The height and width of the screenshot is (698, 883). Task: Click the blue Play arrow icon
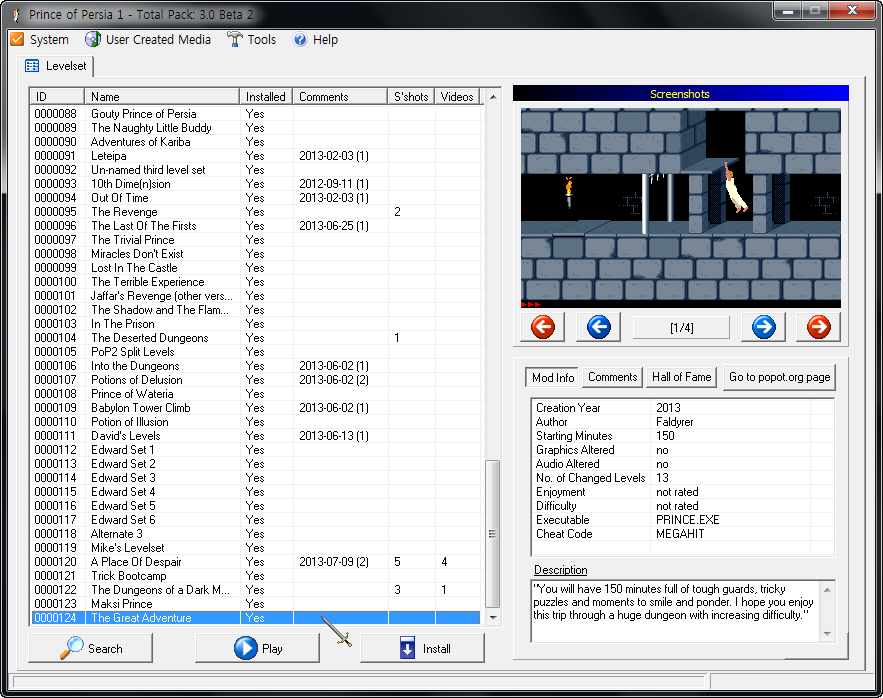coord(246,648)
